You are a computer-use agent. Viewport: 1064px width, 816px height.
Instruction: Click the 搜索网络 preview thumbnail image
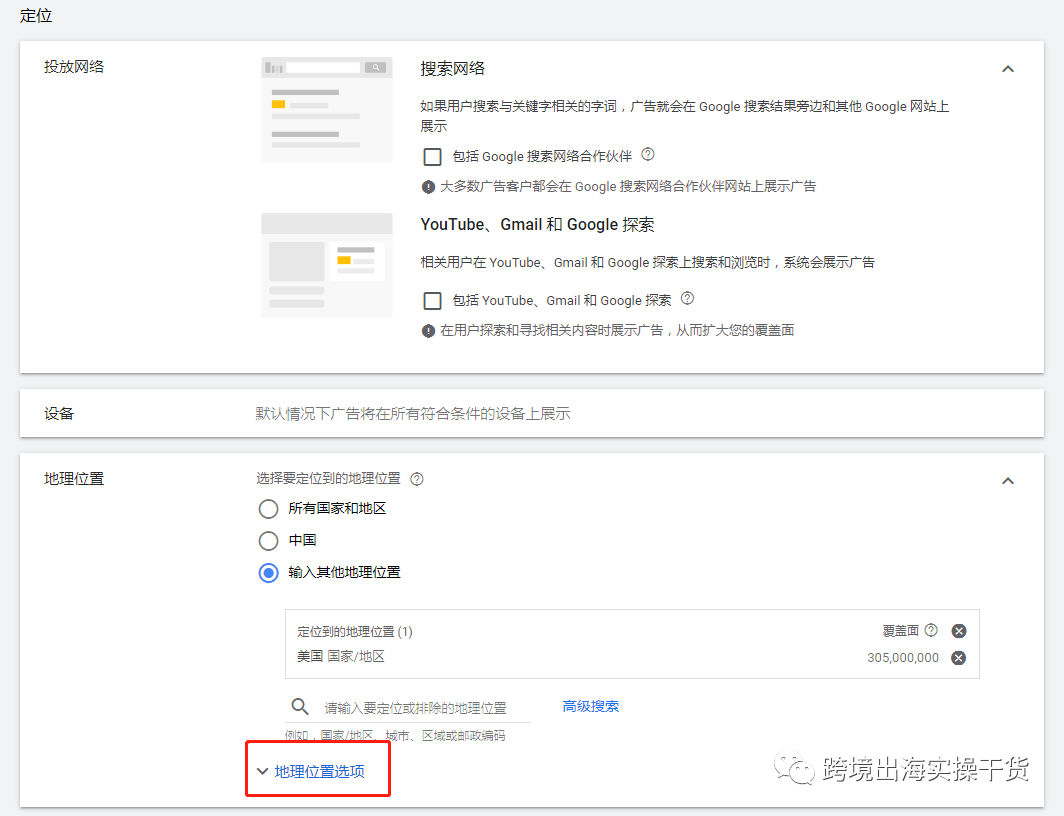[325, 108]
